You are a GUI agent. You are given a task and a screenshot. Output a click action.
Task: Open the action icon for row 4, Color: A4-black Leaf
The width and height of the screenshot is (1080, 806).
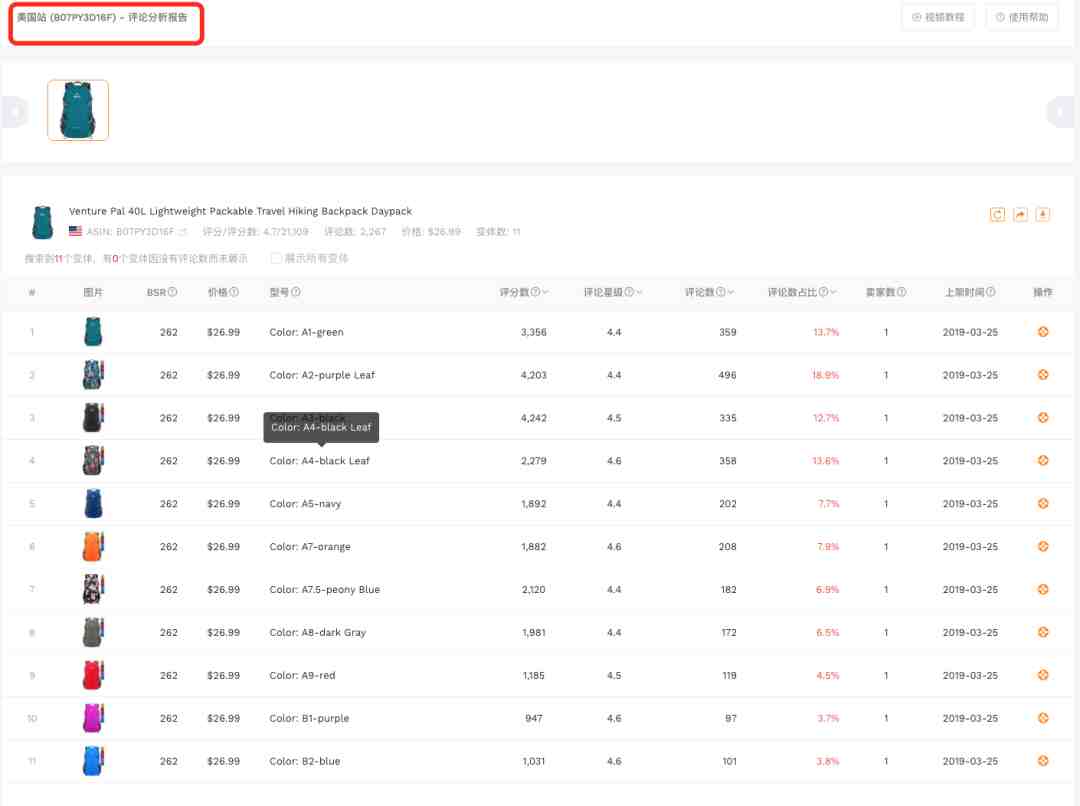(1043, 460)
